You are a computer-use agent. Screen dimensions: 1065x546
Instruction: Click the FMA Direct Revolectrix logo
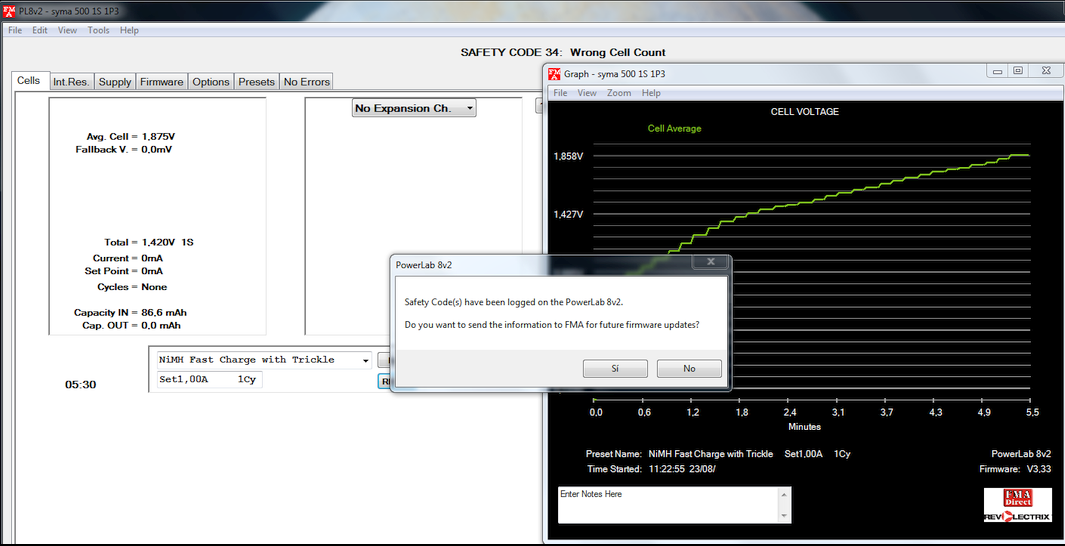pos(1017,505)
